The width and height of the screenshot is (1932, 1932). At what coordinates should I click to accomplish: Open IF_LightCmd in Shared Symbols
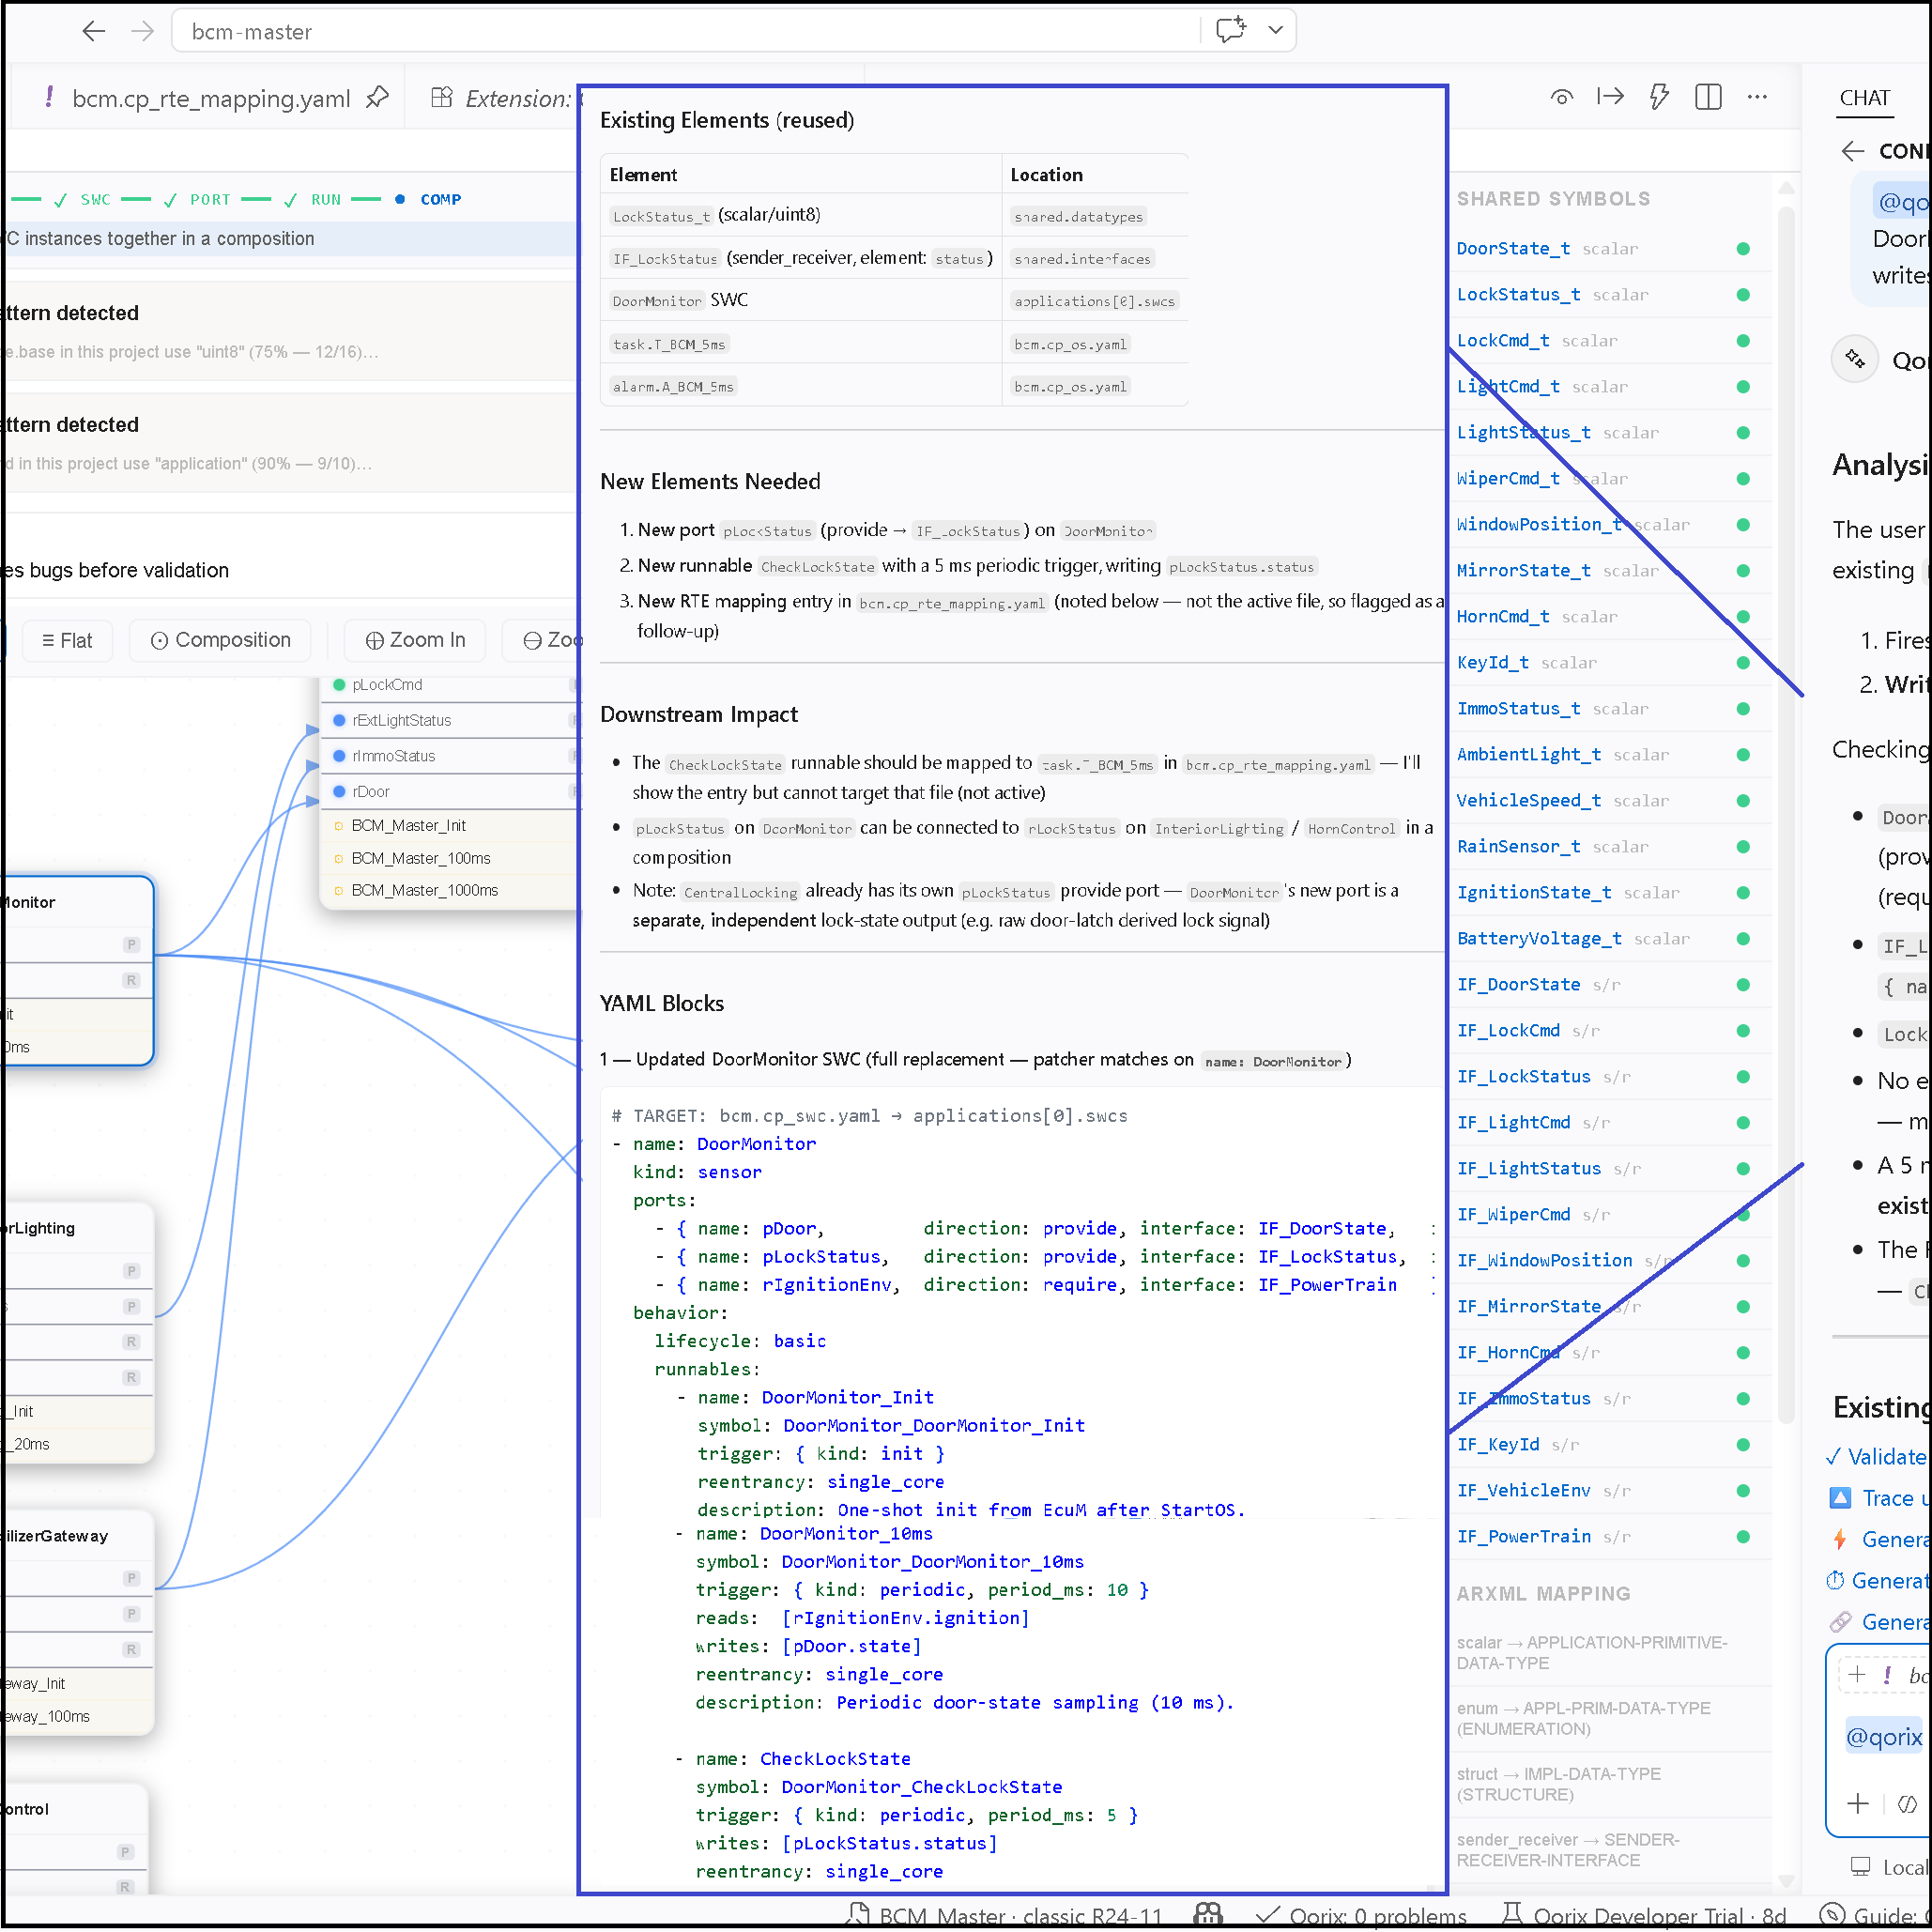point(1513,1122)
